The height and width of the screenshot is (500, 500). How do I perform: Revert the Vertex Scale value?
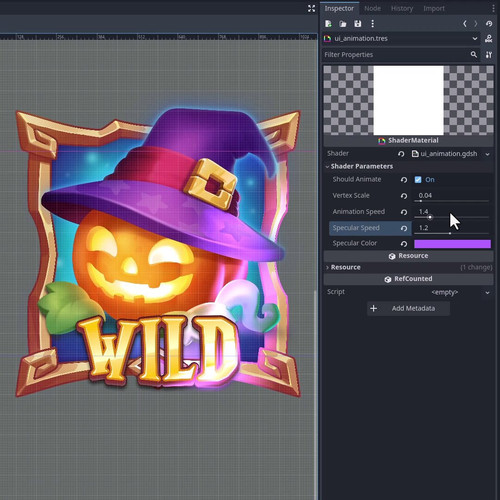404,196
